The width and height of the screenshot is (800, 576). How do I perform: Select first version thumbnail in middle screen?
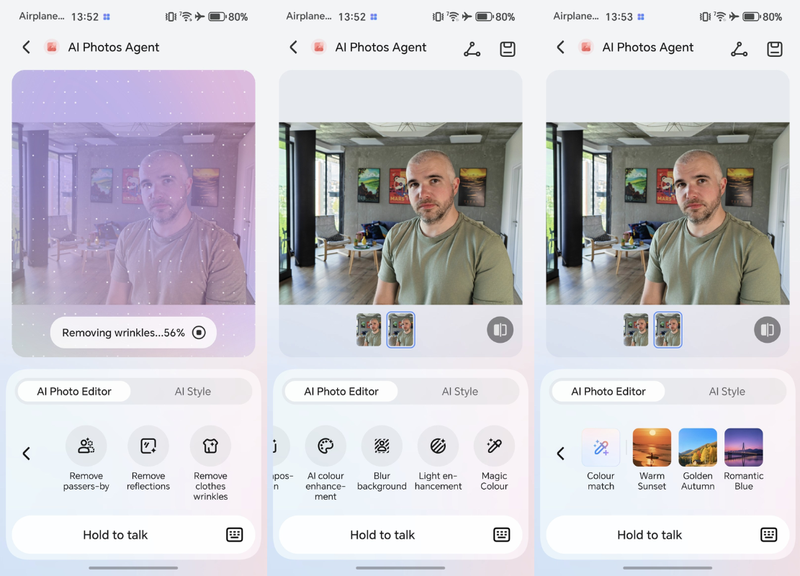[x=369, y=330]
